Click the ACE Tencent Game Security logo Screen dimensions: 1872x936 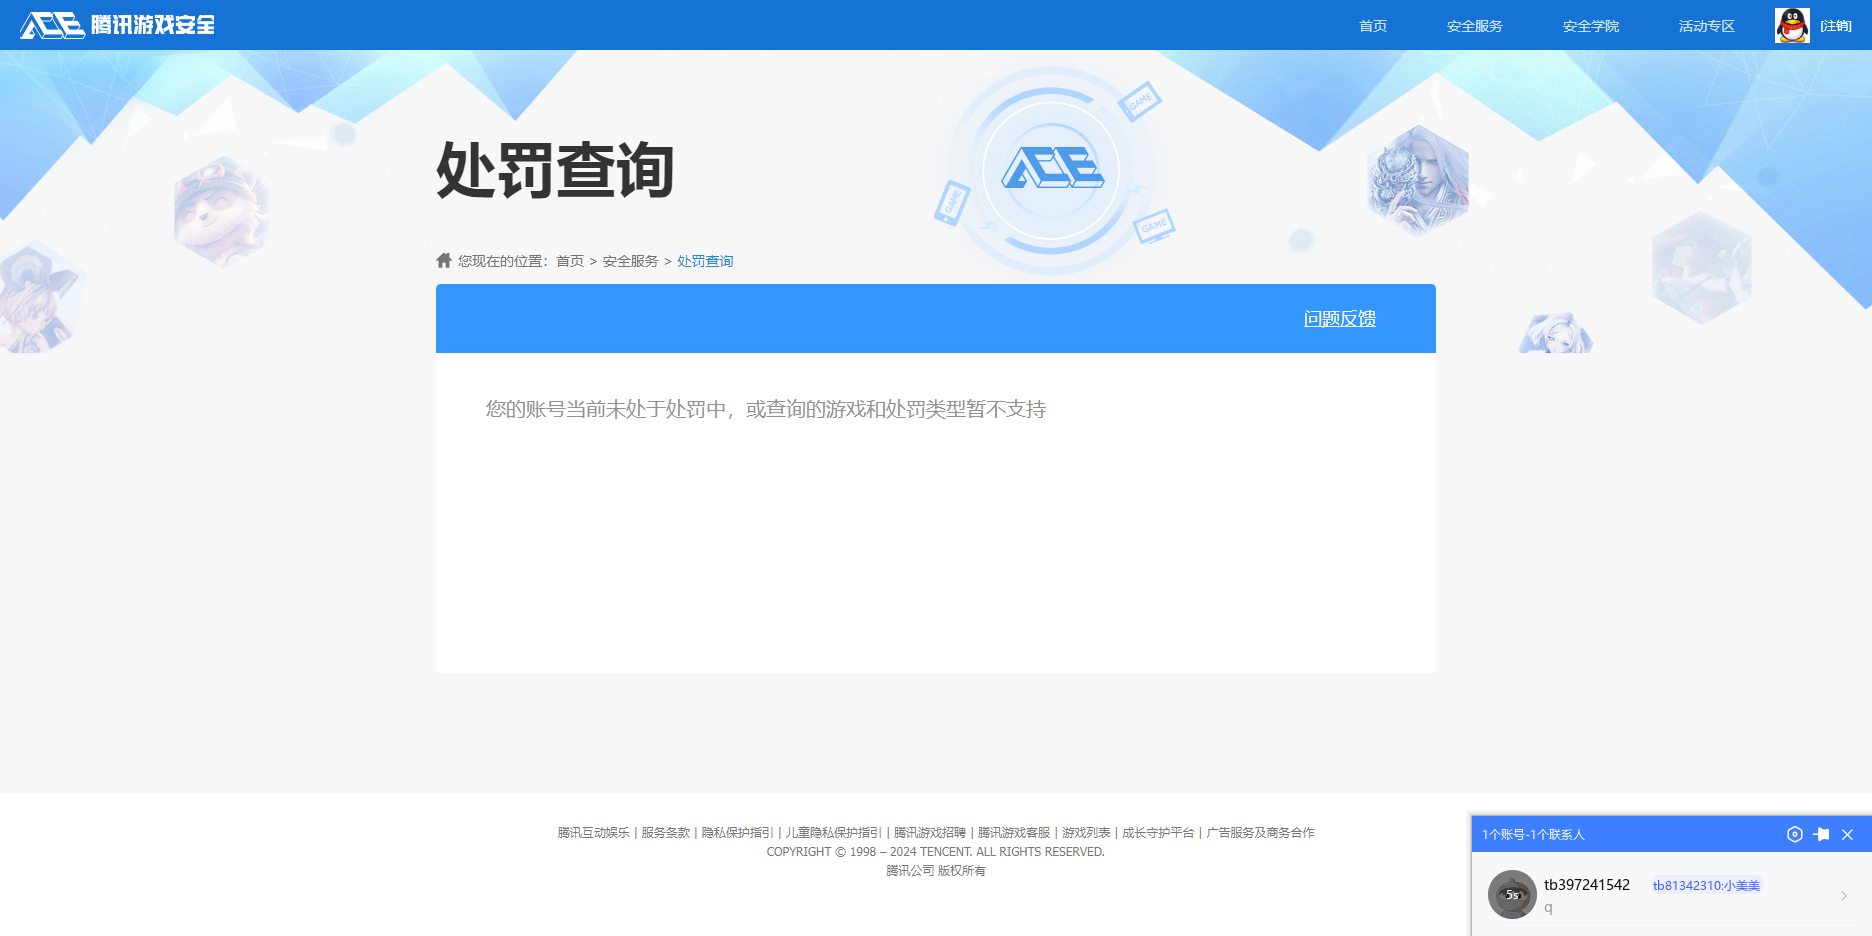pos(117,25)
